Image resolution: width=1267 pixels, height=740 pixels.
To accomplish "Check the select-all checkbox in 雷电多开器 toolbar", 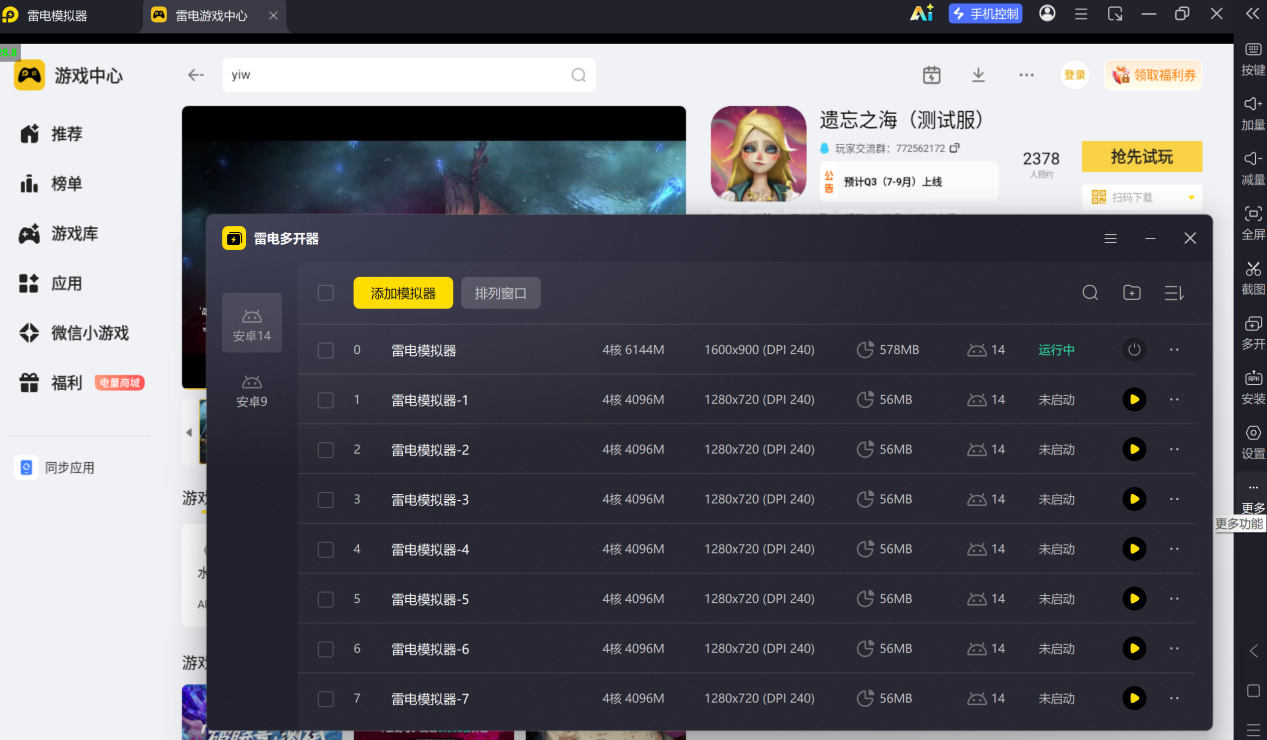I will (x=326, y=293).
